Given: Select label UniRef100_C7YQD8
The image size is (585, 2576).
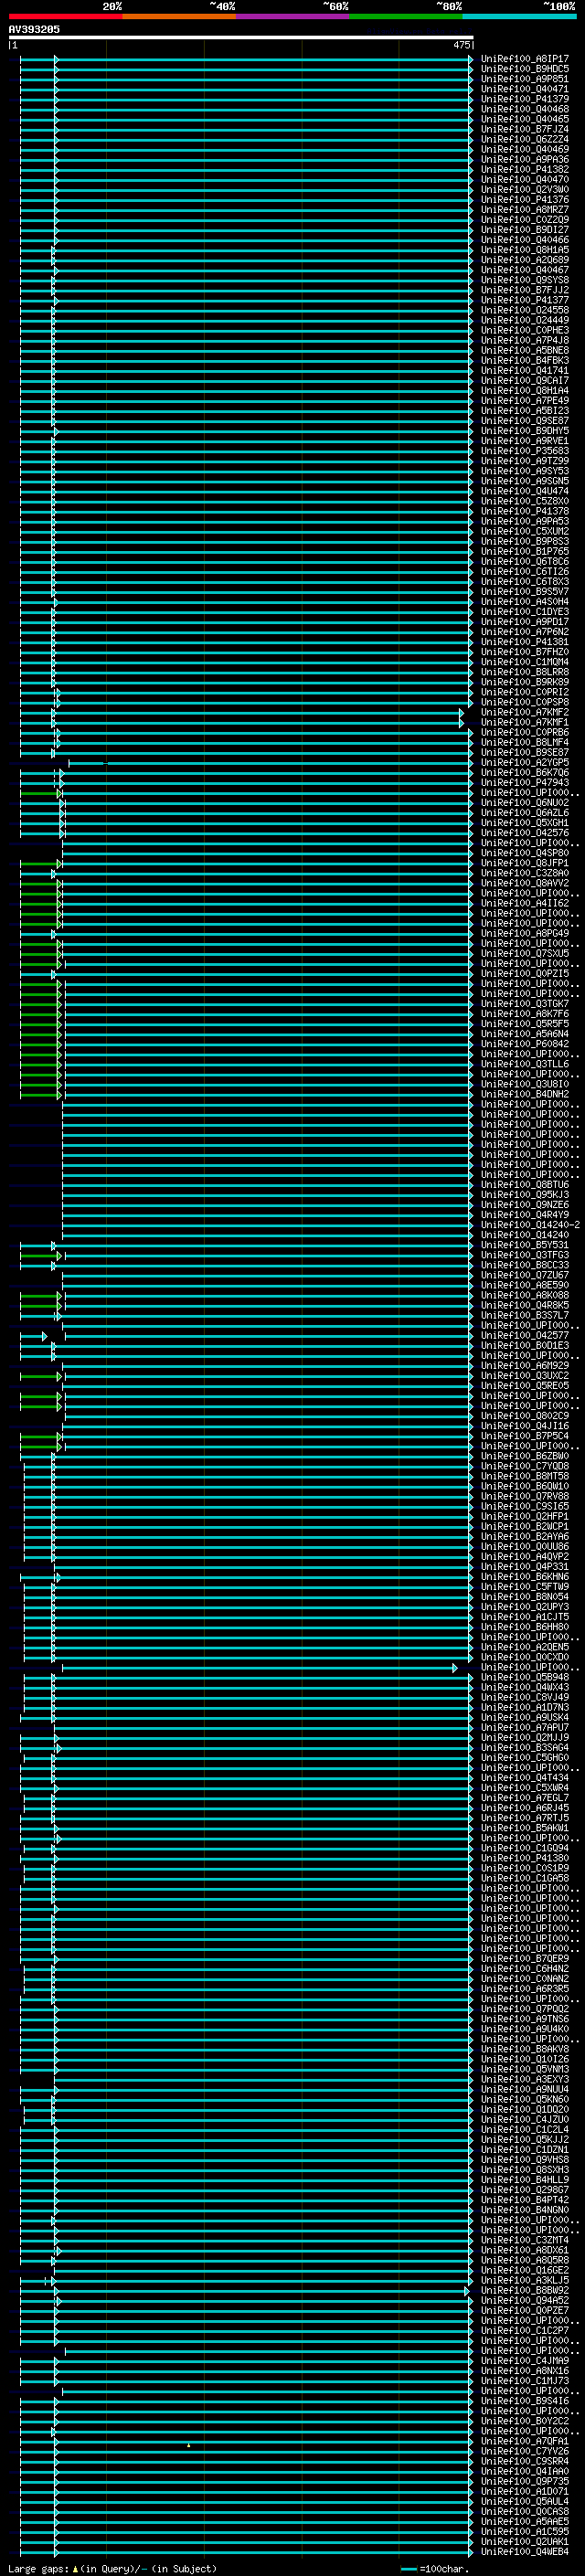Looking at the screenshot, I should 524,1466.
